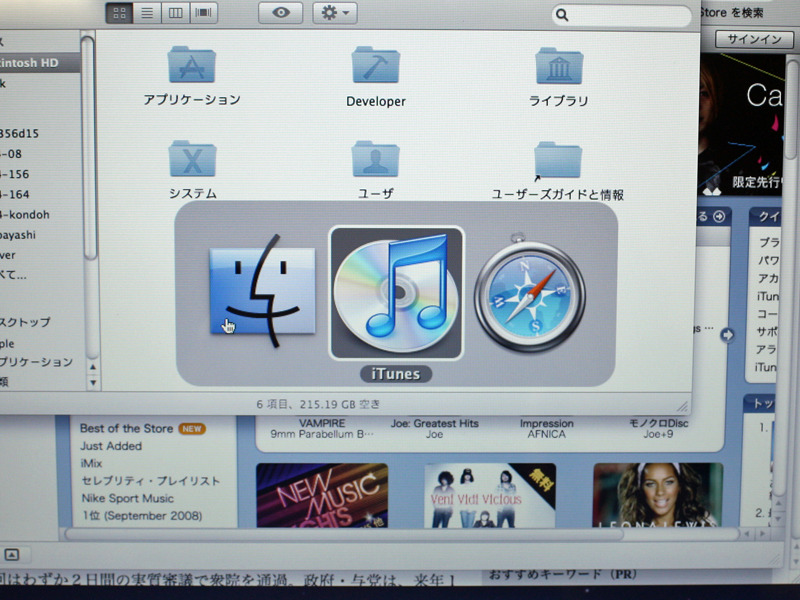Image resolution: width=800 pixels, height=600 pixels.
Task: Click the Leona Lewis banner thumbnail
Action: (x=658, y=495)
